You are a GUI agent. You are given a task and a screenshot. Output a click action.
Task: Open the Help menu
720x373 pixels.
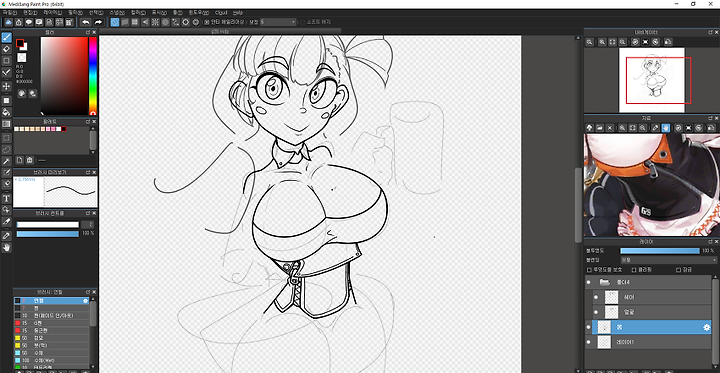coord(238,12)
